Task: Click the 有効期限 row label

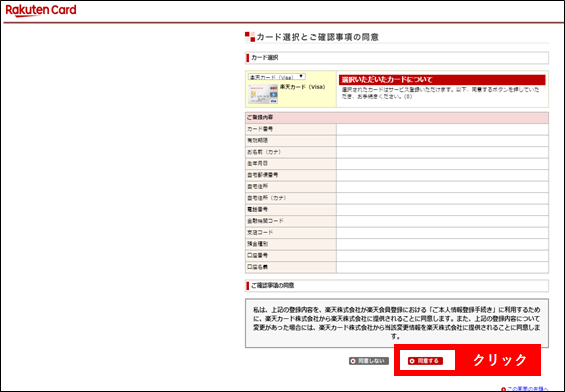Action: coord(257,141)
